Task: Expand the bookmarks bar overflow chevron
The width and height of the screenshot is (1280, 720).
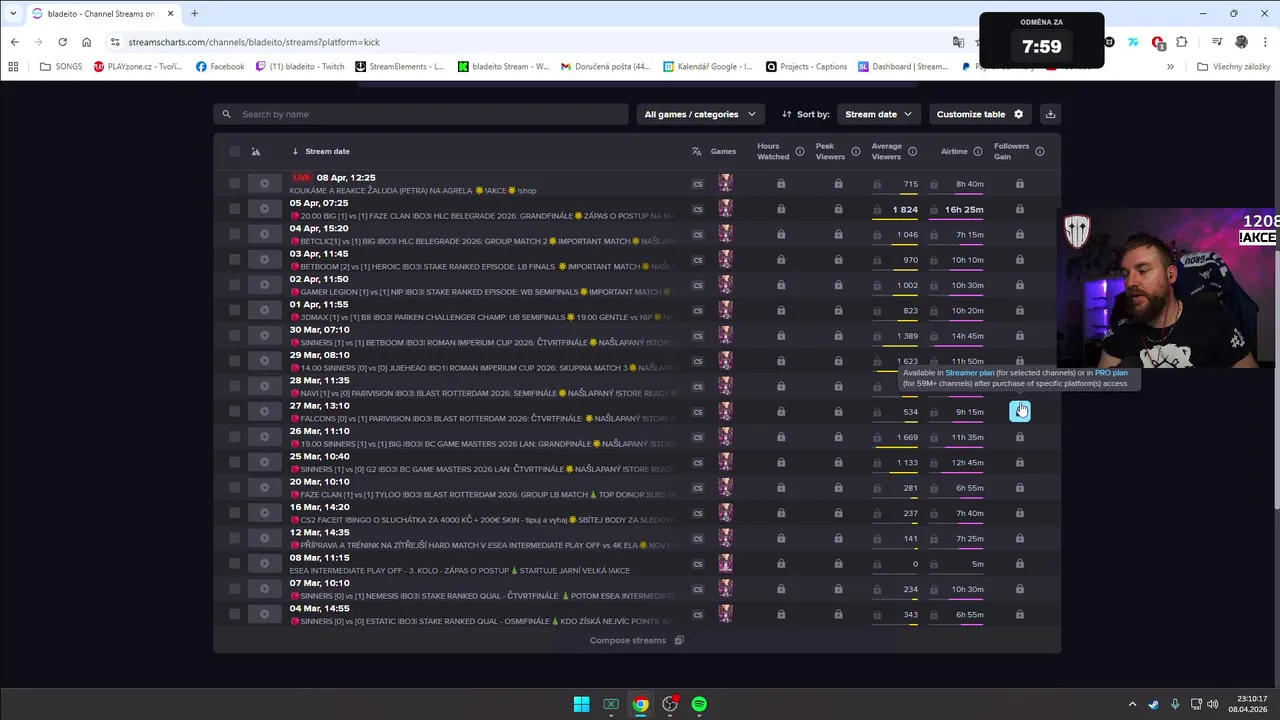Action: tap(1170, 67)
